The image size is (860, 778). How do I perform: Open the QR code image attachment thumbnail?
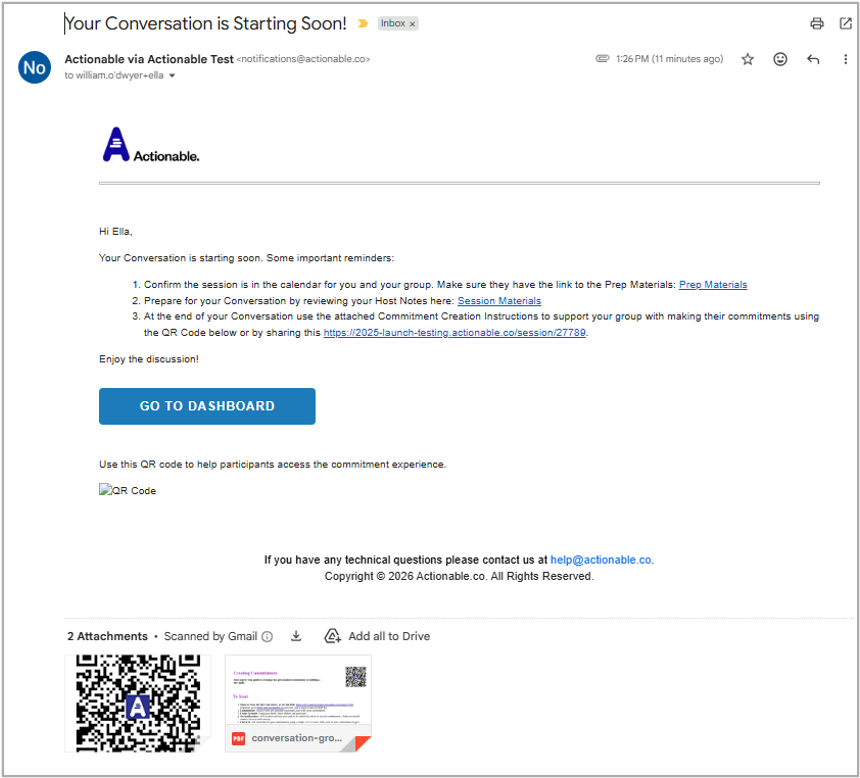pos(137,702)
